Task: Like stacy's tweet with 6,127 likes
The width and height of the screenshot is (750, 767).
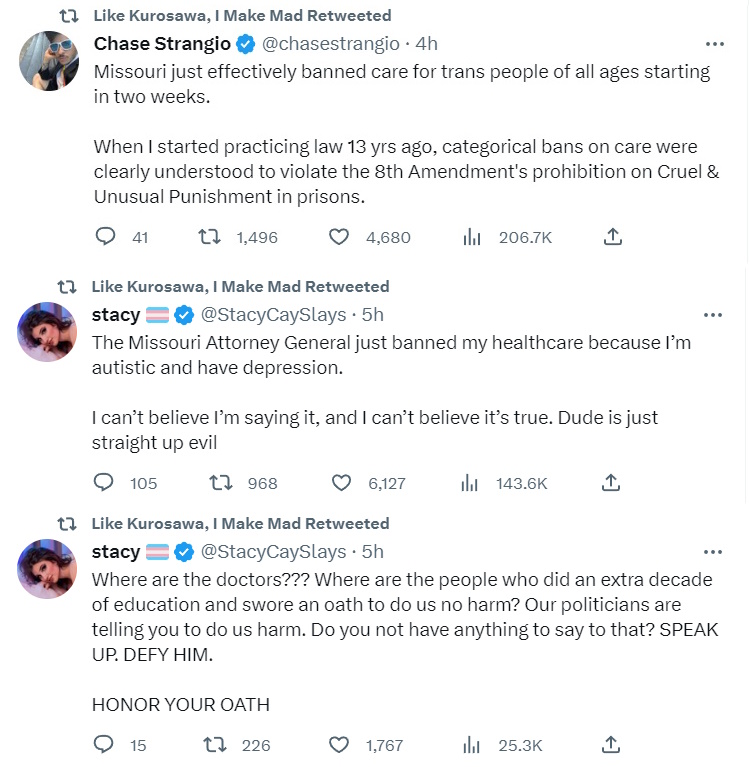Action: 341,483
